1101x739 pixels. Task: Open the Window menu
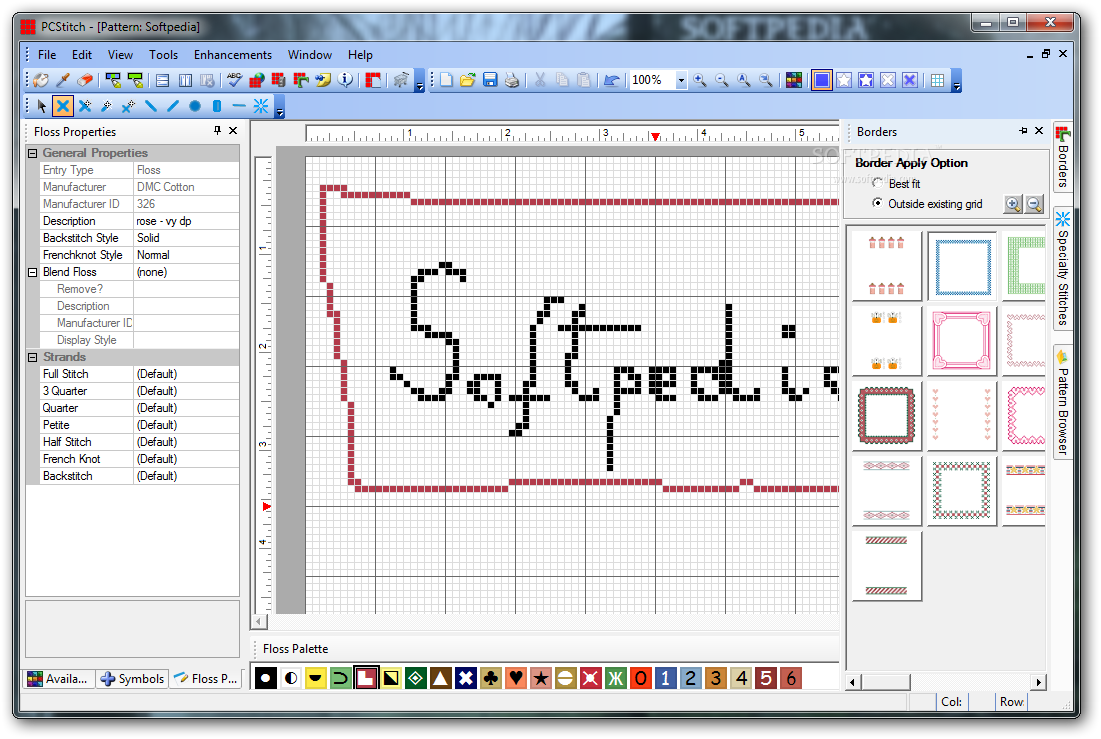point(310,55)
